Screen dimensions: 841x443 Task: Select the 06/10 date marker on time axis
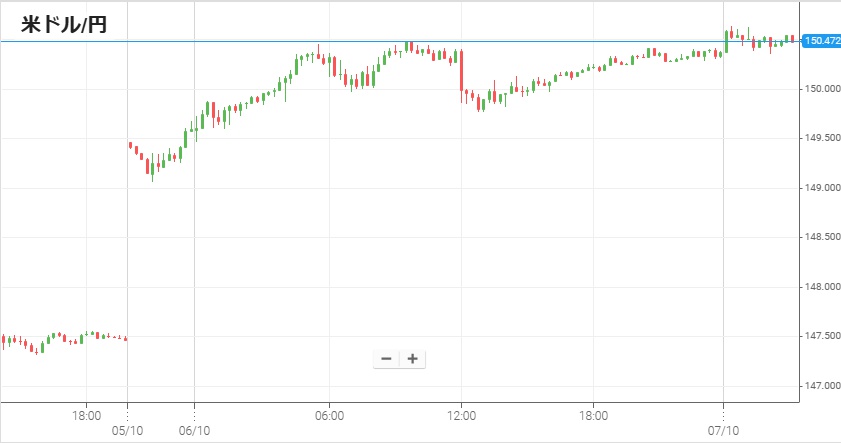point(194,430)
